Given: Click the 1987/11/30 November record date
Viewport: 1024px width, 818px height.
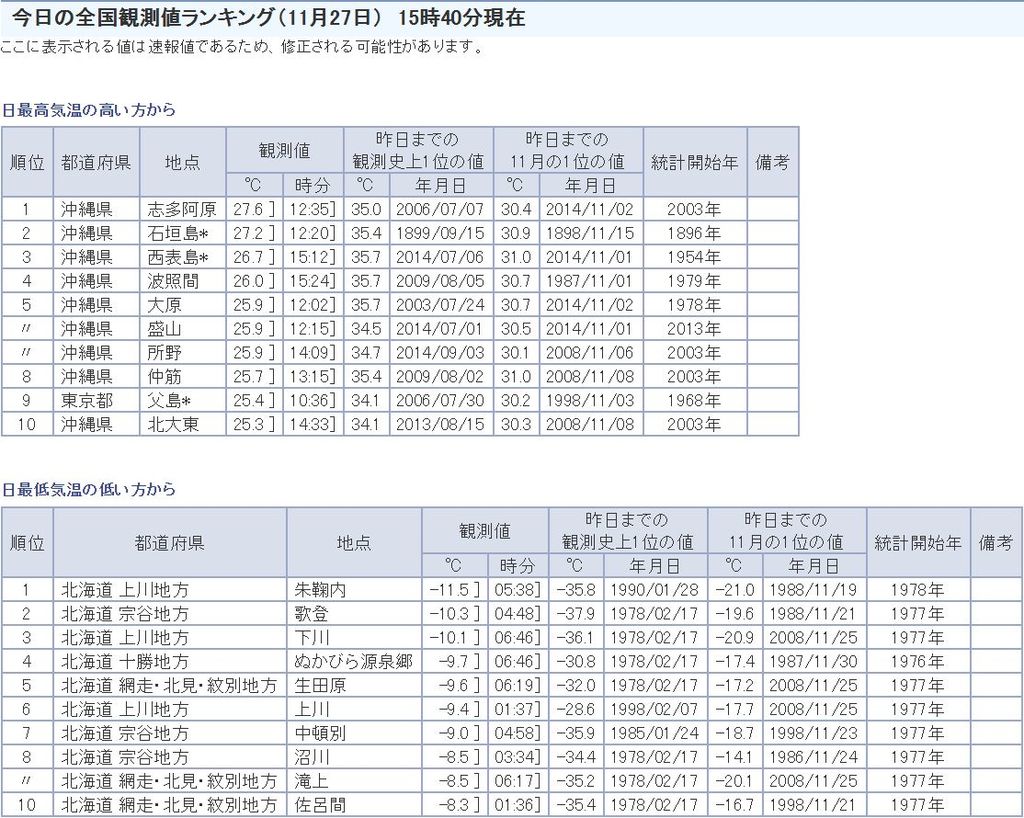Looking at the screenshot, I should coord(814,661).
